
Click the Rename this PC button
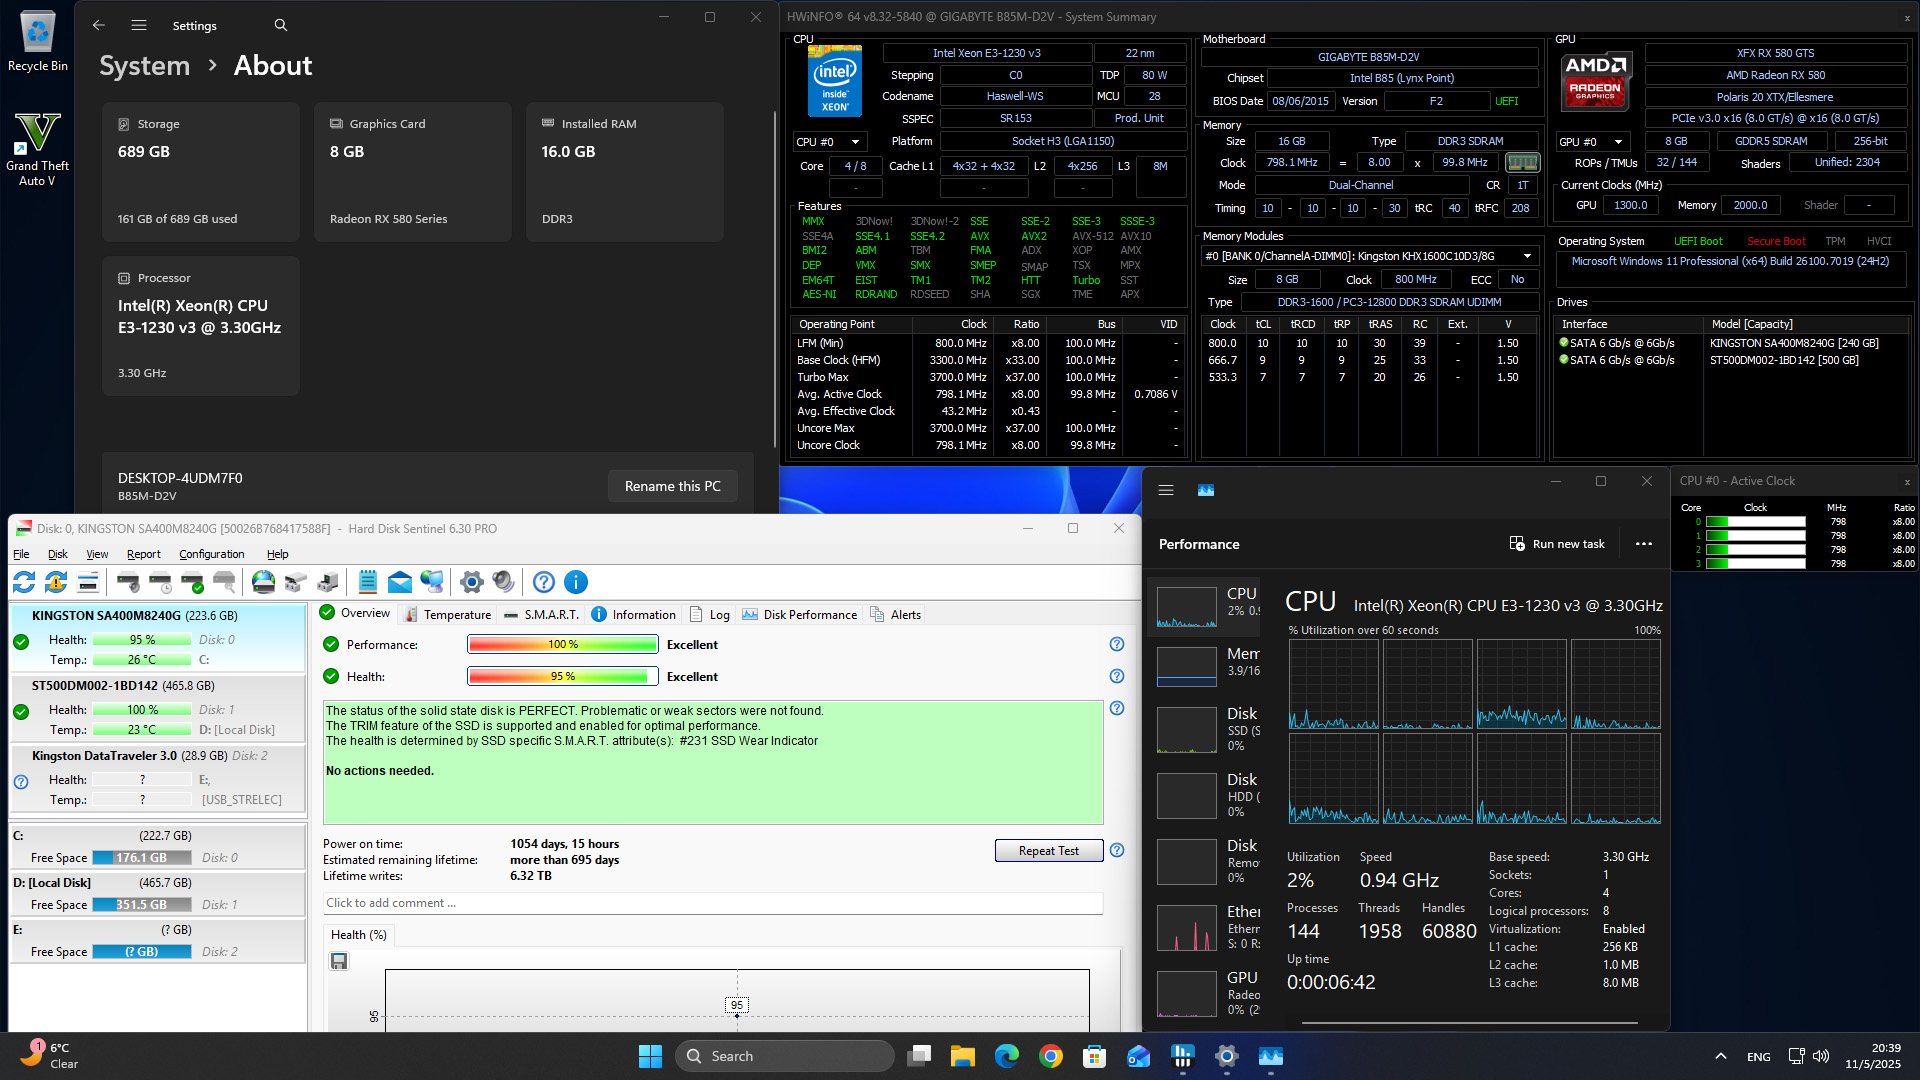pos(672,486)
